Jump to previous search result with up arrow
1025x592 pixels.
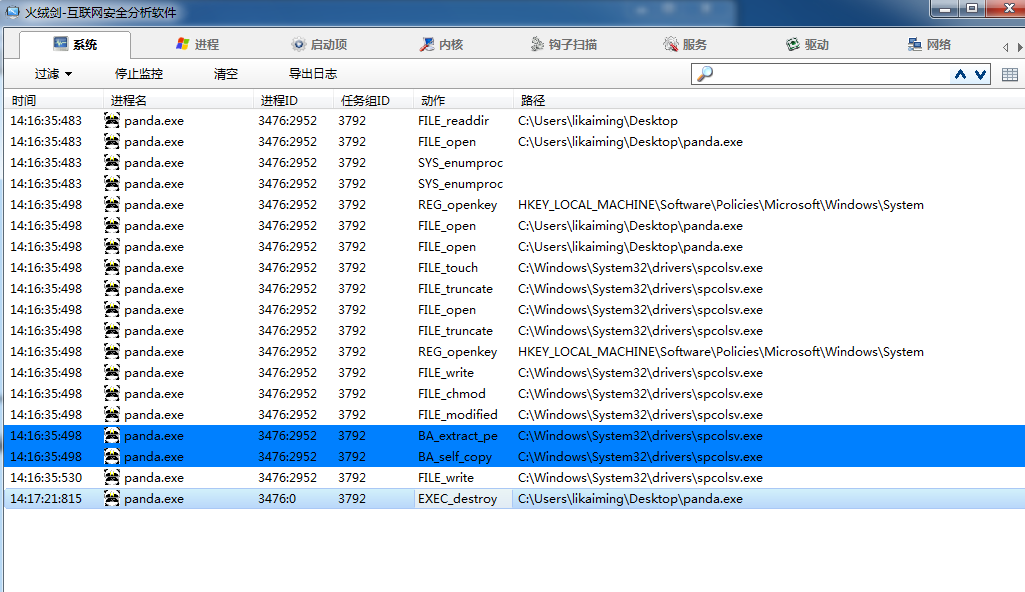(961, 74)
